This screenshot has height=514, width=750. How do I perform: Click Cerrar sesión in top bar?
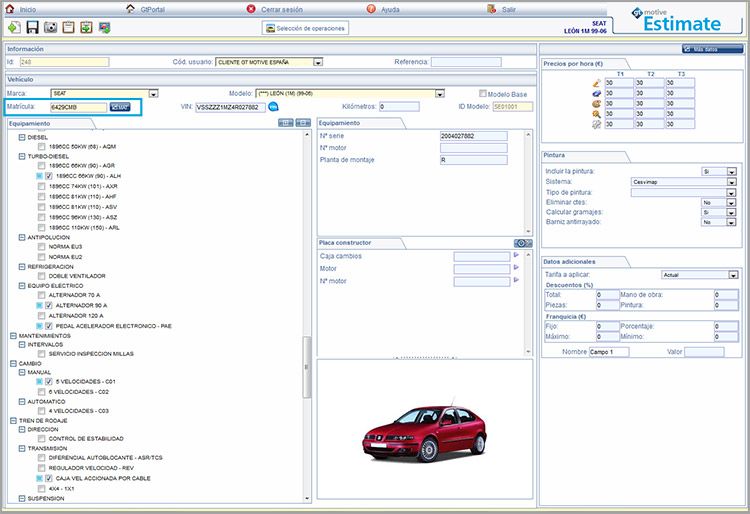[x=282, y=10]
